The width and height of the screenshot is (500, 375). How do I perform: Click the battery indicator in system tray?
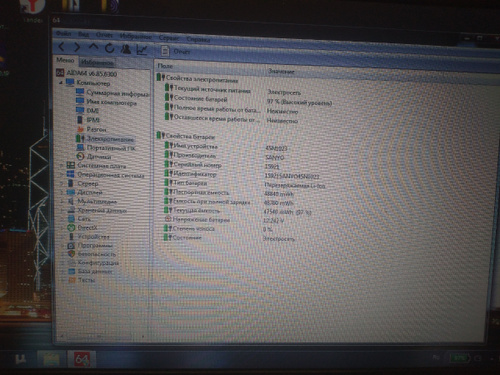tap(460, 358)
